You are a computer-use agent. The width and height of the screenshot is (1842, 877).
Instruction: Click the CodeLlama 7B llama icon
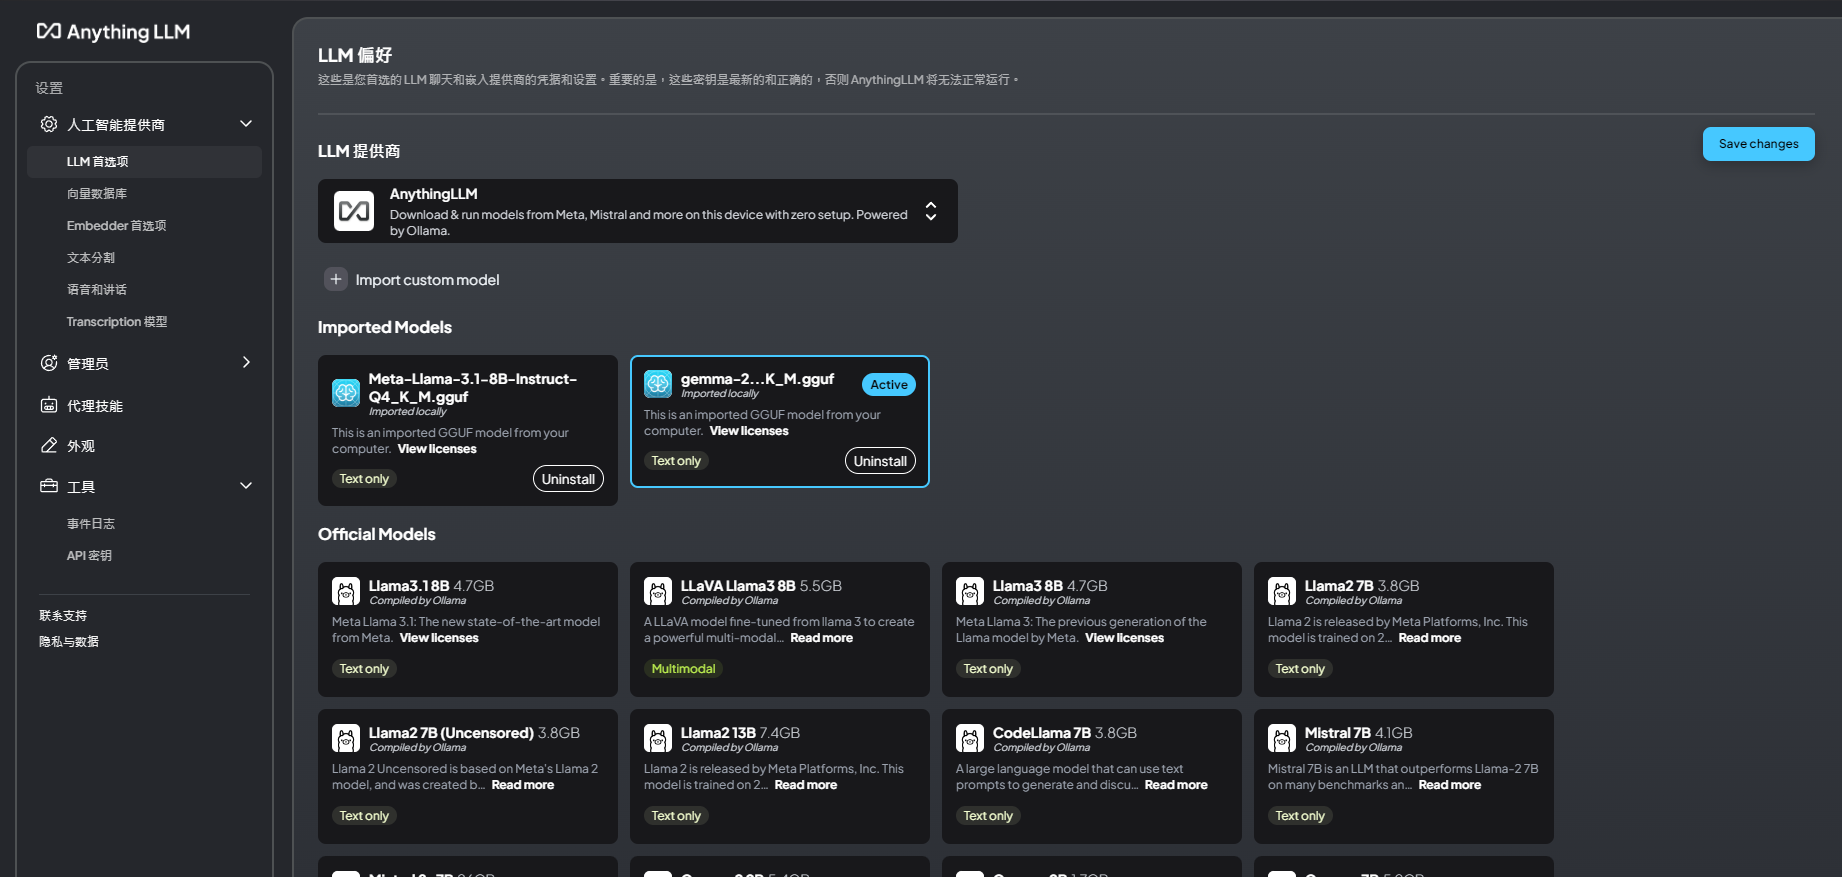pos(970,738)
